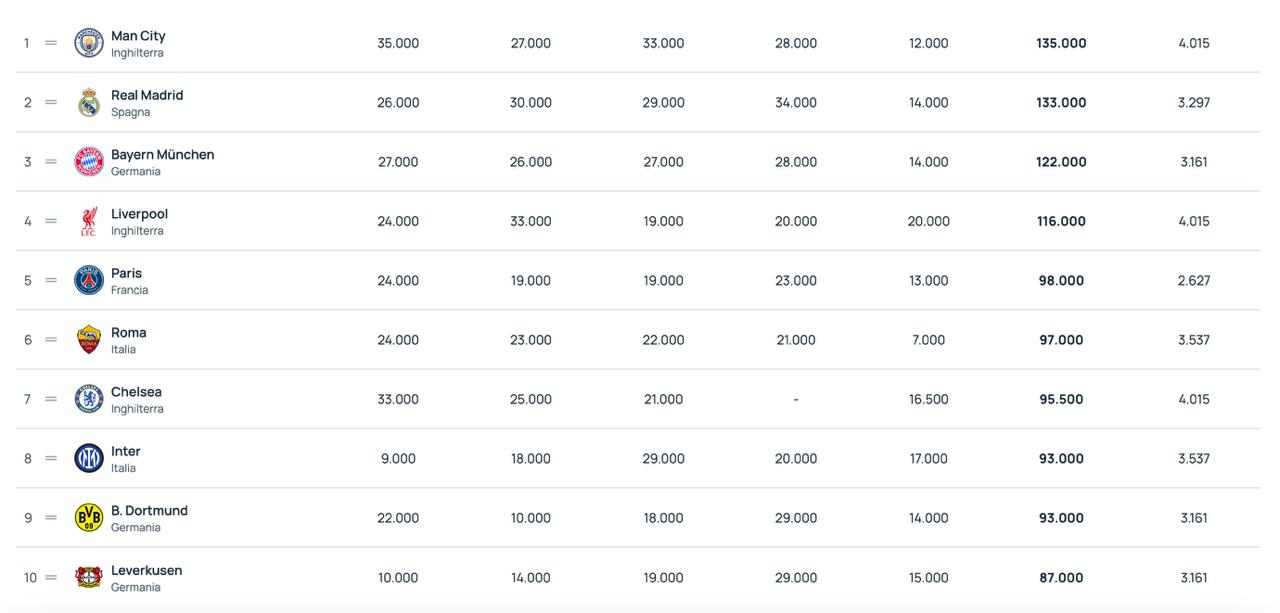Open the Leverkusen team name link
Image resolution: width=1280 pixels, height=613 pixels.
(146, 571)
